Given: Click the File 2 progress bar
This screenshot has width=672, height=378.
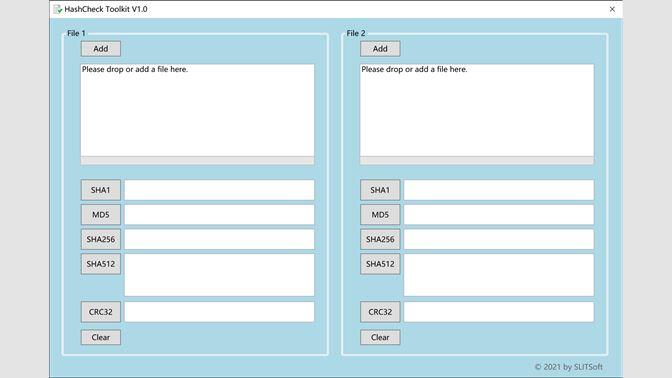Looking at the screenshot, I should click(x=477, y=161).
